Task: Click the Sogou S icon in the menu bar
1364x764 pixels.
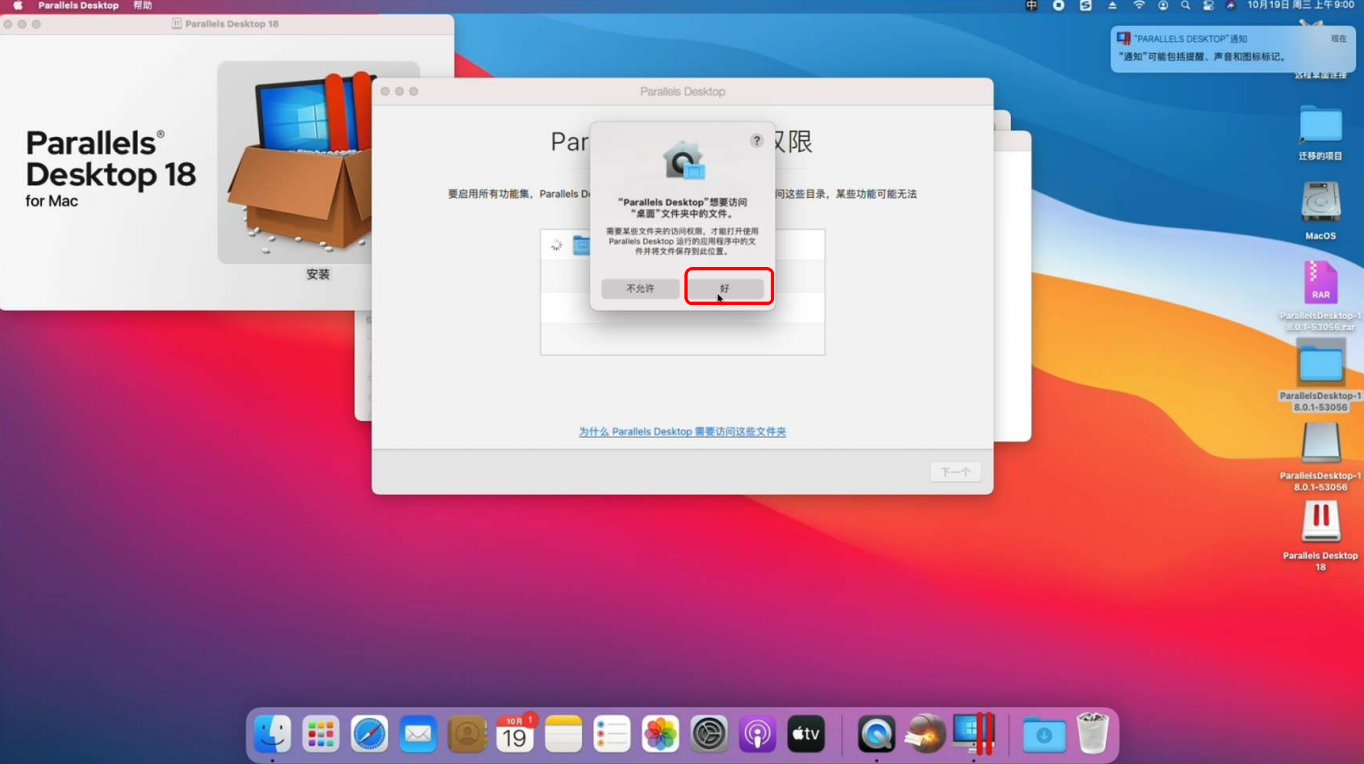Action: click(x=1086, y=6)
